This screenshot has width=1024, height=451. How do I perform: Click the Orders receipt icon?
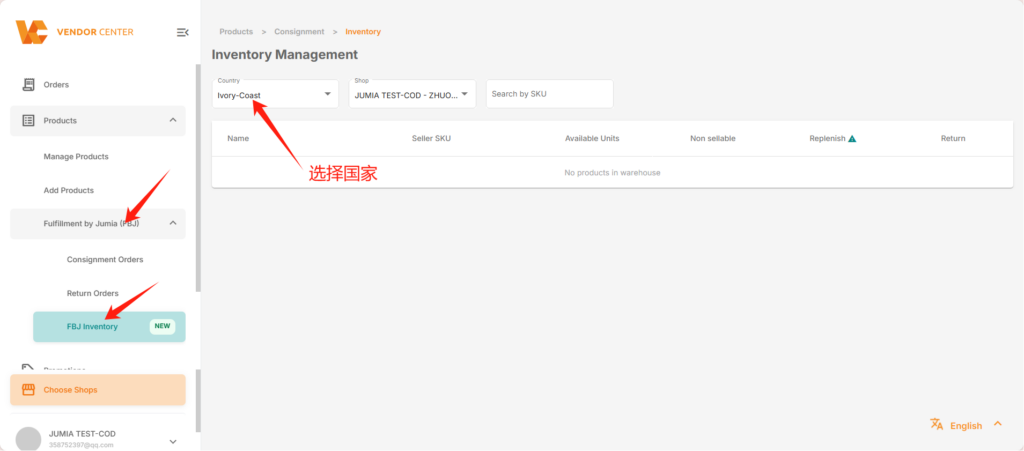pyautogui.click(x=28, y=85)
